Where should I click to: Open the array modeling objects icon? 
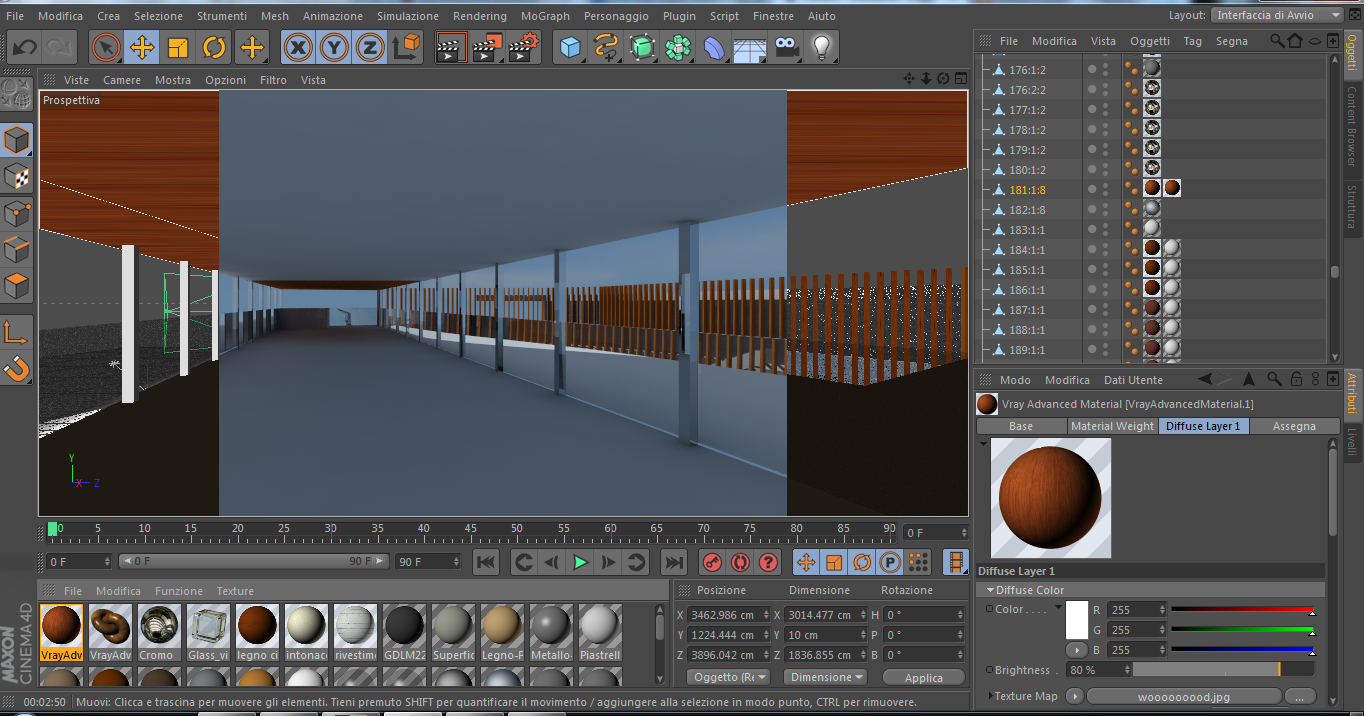678,47
